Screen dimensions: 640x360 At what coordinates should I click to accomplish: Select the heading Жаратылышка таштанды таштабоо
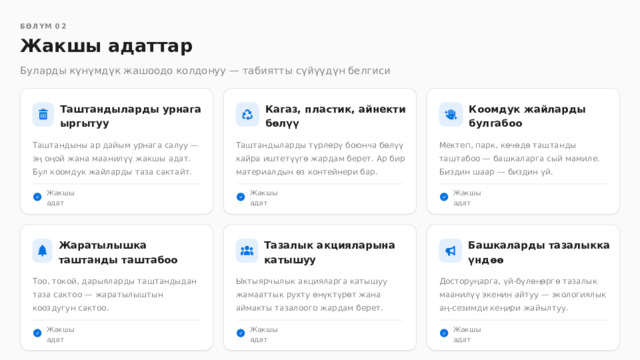(x=118, y=252)
